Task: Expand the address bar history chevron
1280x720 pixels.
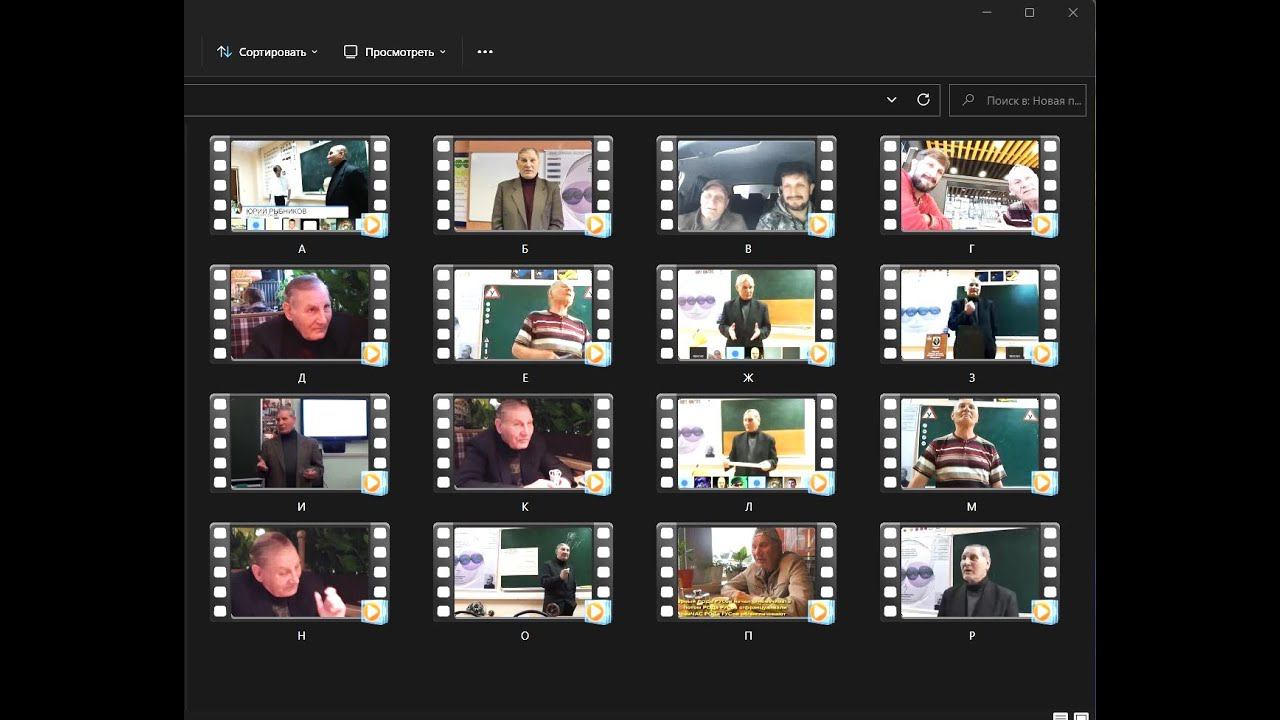Action: tap(892, 100)
